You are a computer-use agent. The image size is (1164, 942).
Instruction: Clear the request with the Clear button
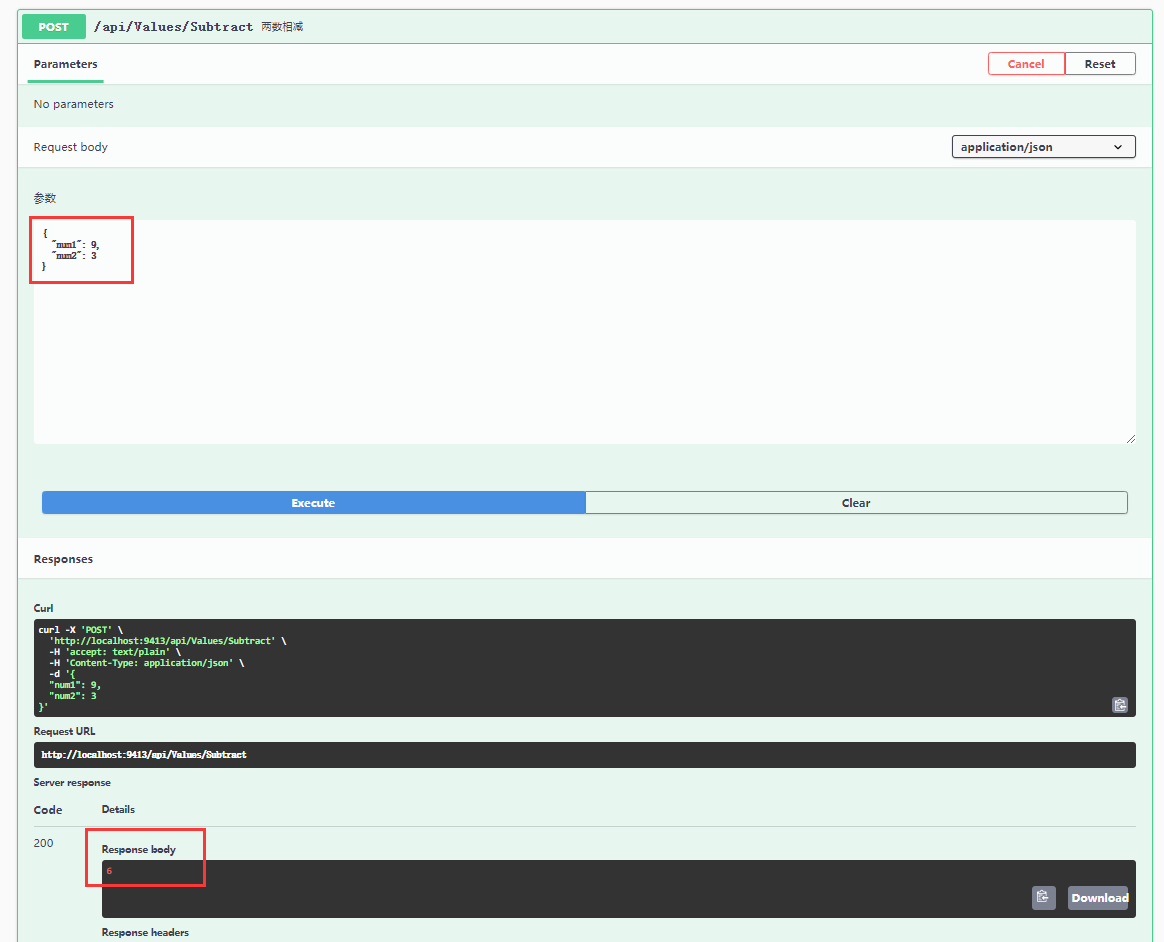click(856, 502)
